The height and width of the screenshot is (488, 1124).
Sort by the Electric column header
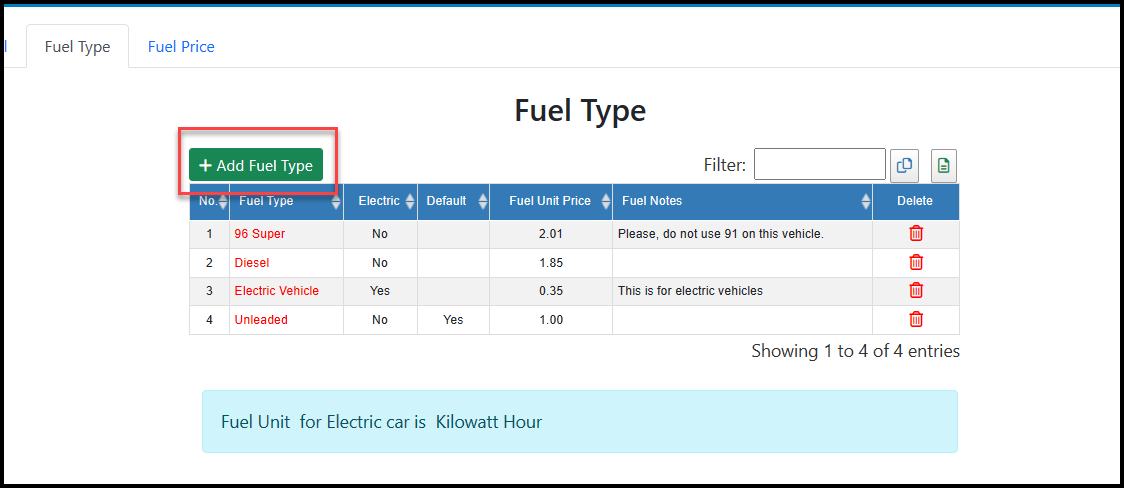pos(379,201)
